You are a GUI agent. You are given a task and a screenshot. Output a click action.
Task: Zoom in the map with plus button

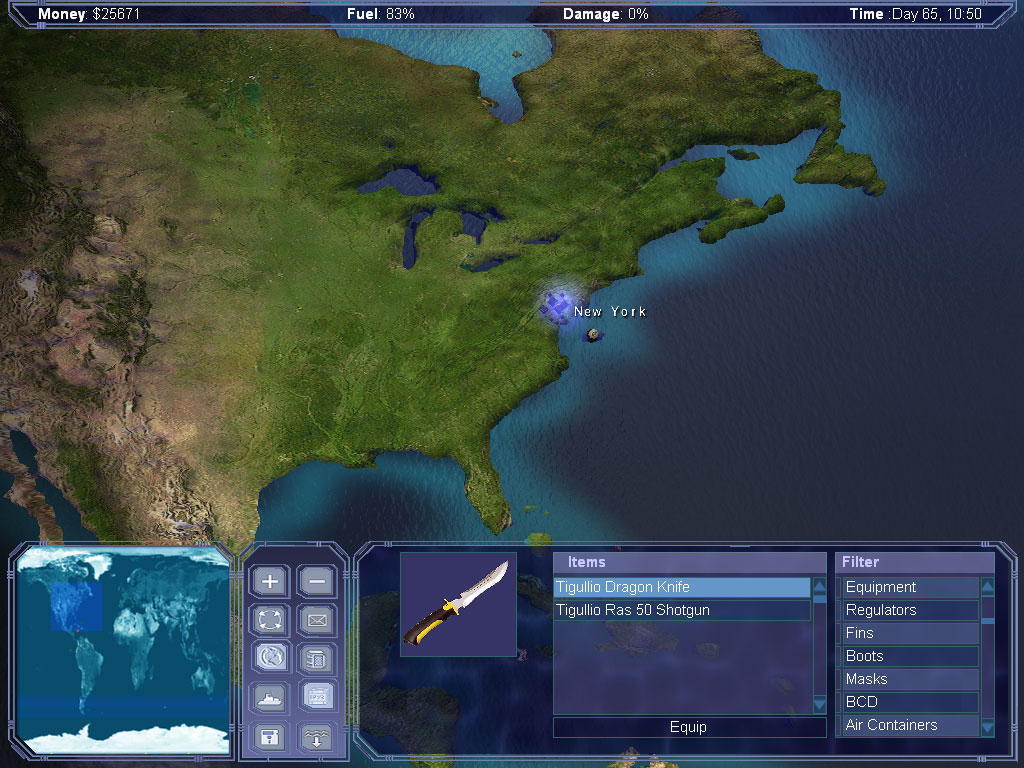click(x=270, y=581)
